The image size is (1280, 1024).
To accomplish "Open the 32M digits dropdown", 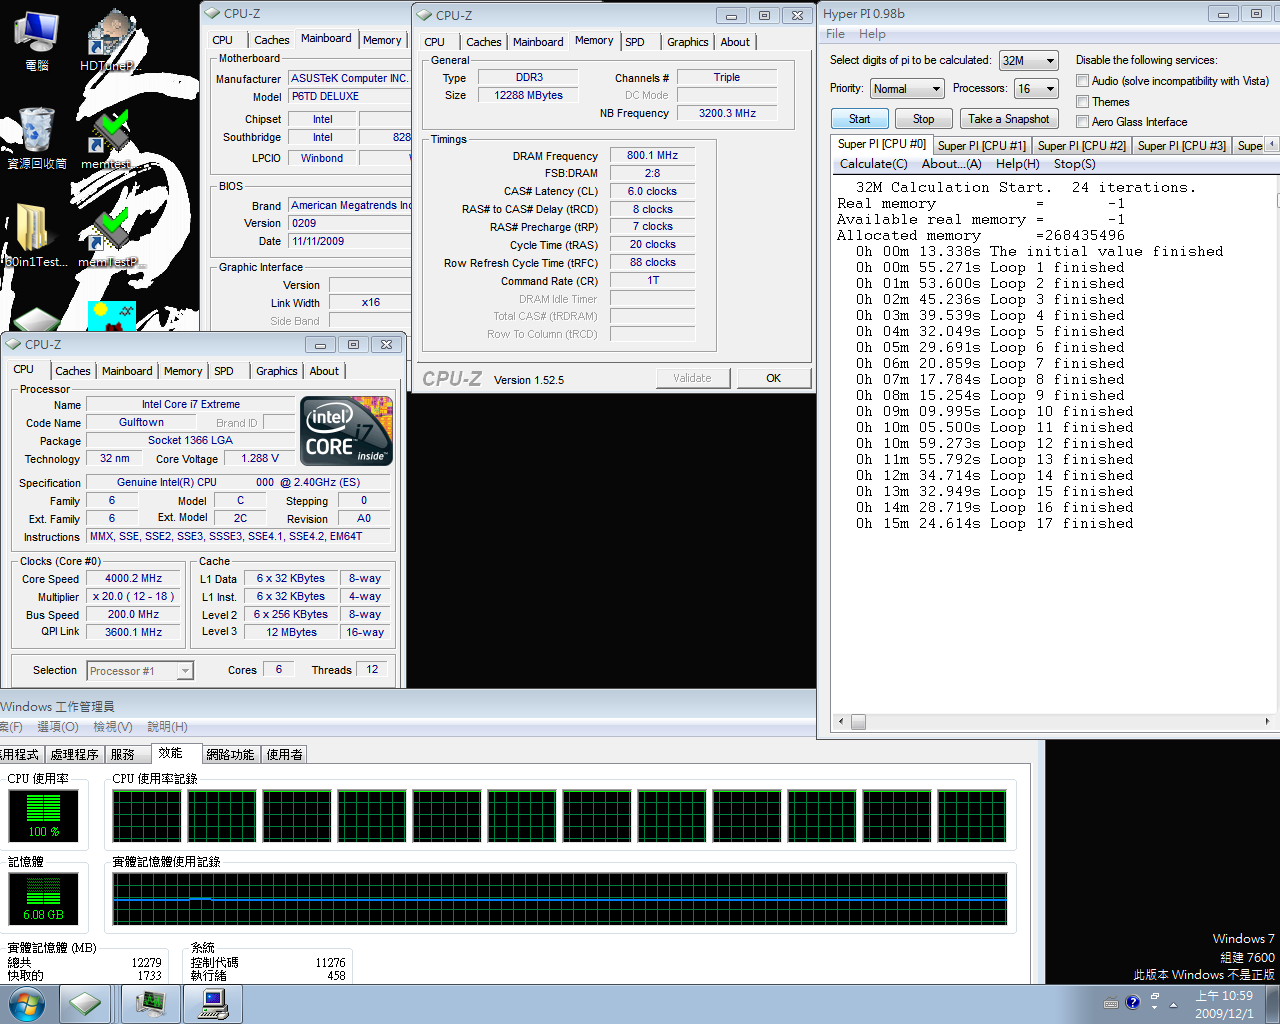I will coord(1028,61).
